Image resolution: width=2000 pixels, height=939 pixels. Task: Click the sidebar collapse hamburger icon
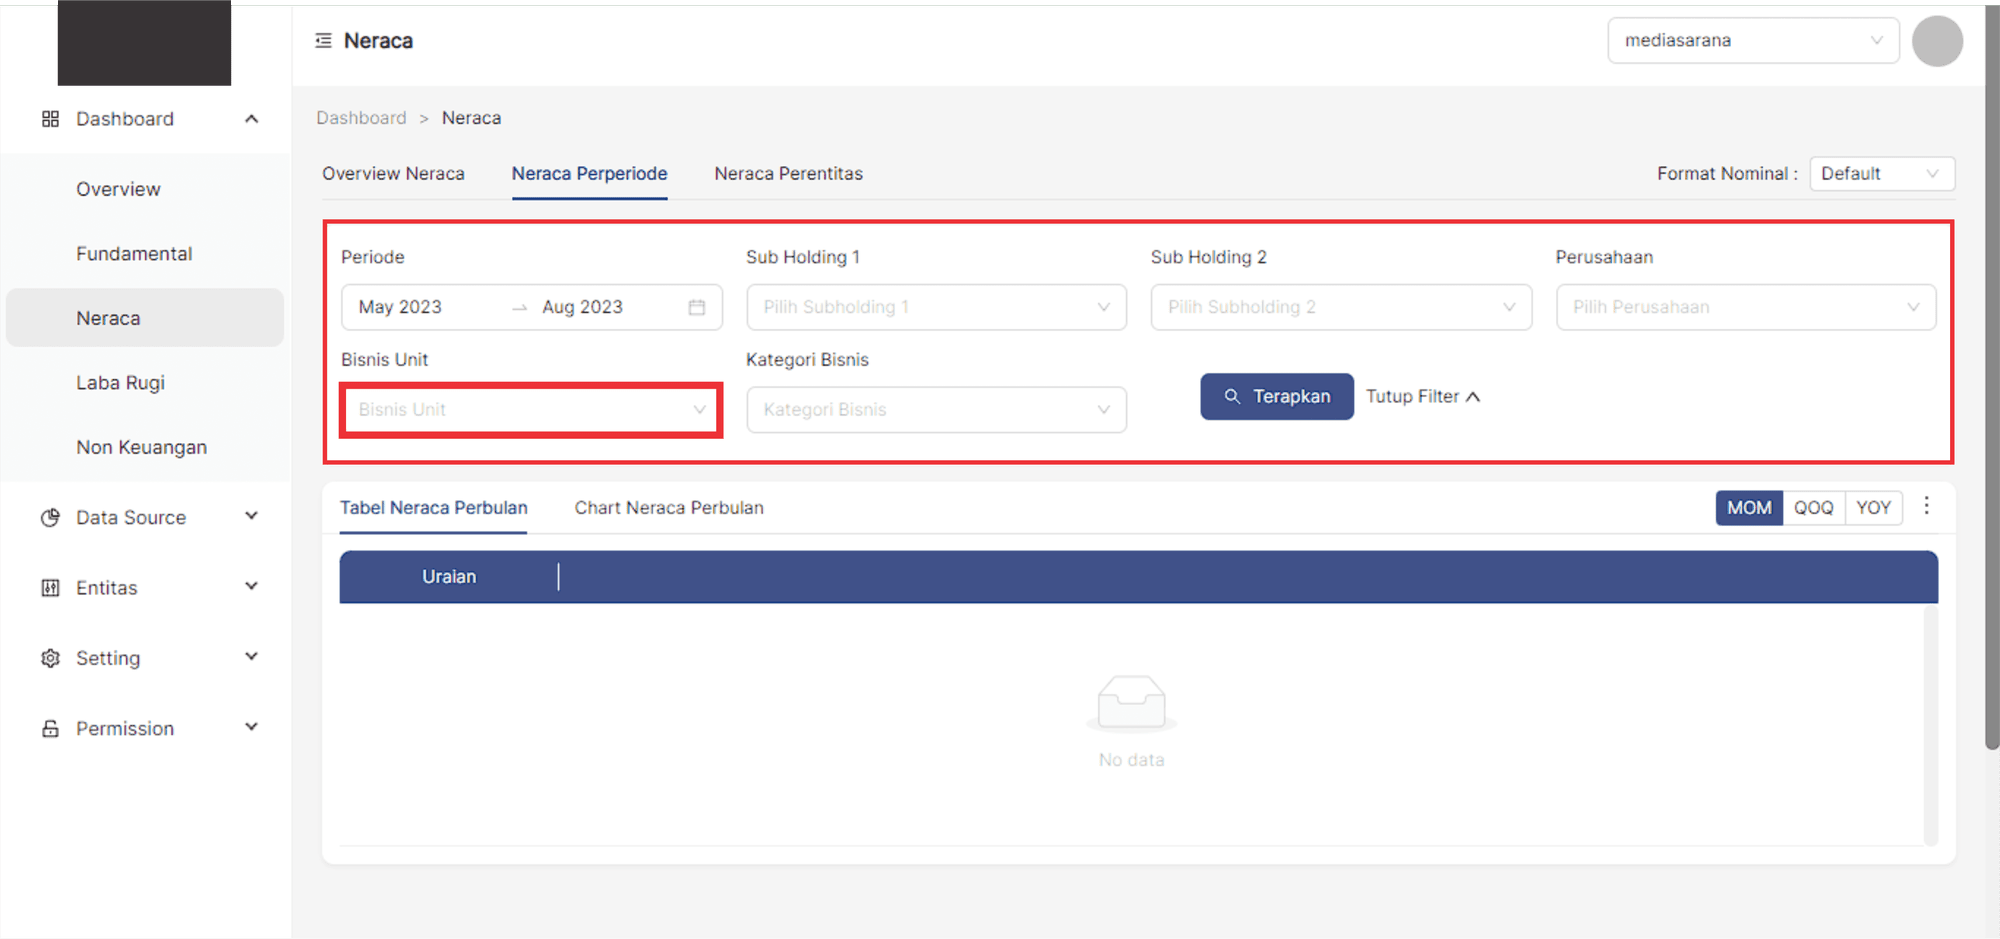323,41
